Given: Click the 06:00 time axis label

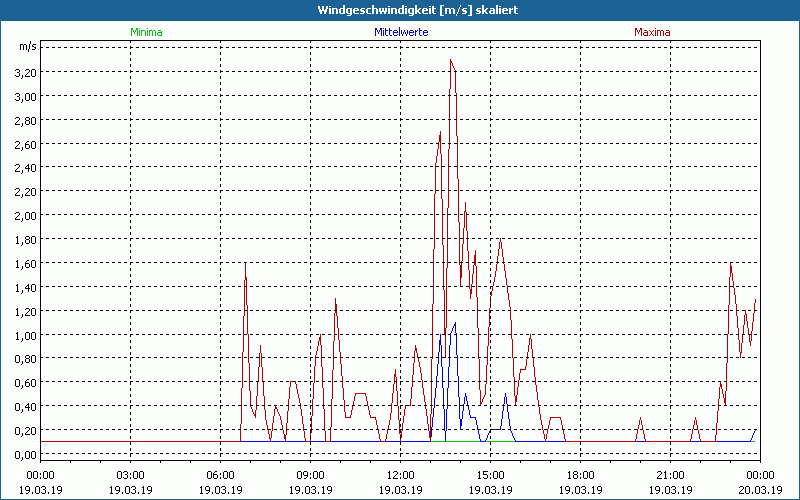Looking at the screenshot, I should tap(220, 474).
